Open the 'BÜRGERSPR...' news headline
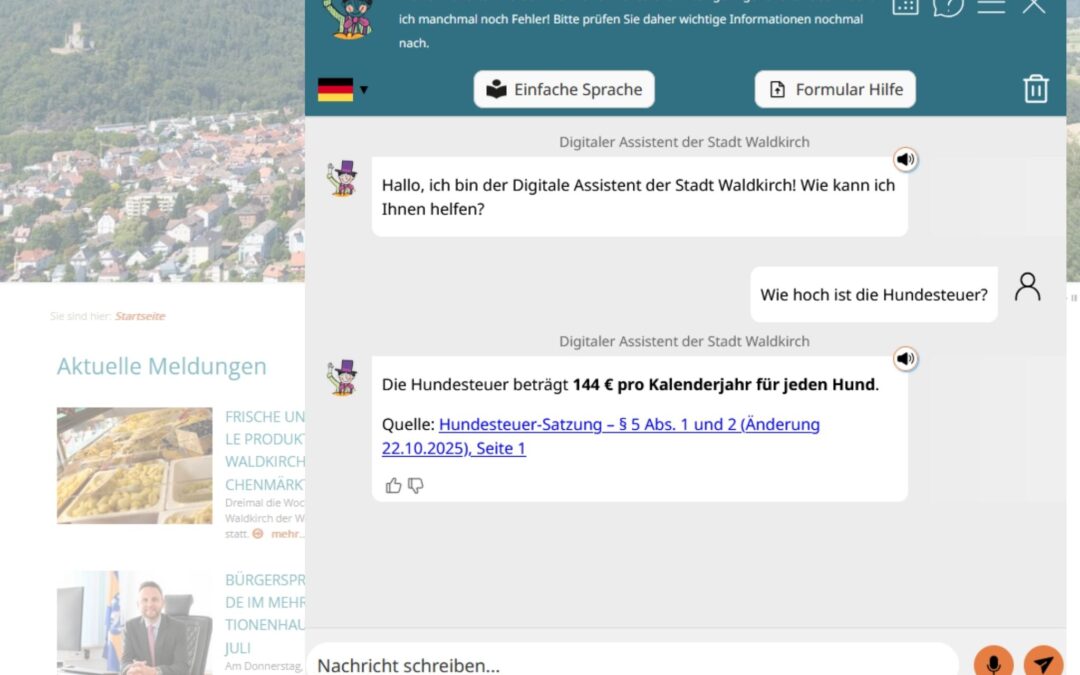 pos(264,614)
